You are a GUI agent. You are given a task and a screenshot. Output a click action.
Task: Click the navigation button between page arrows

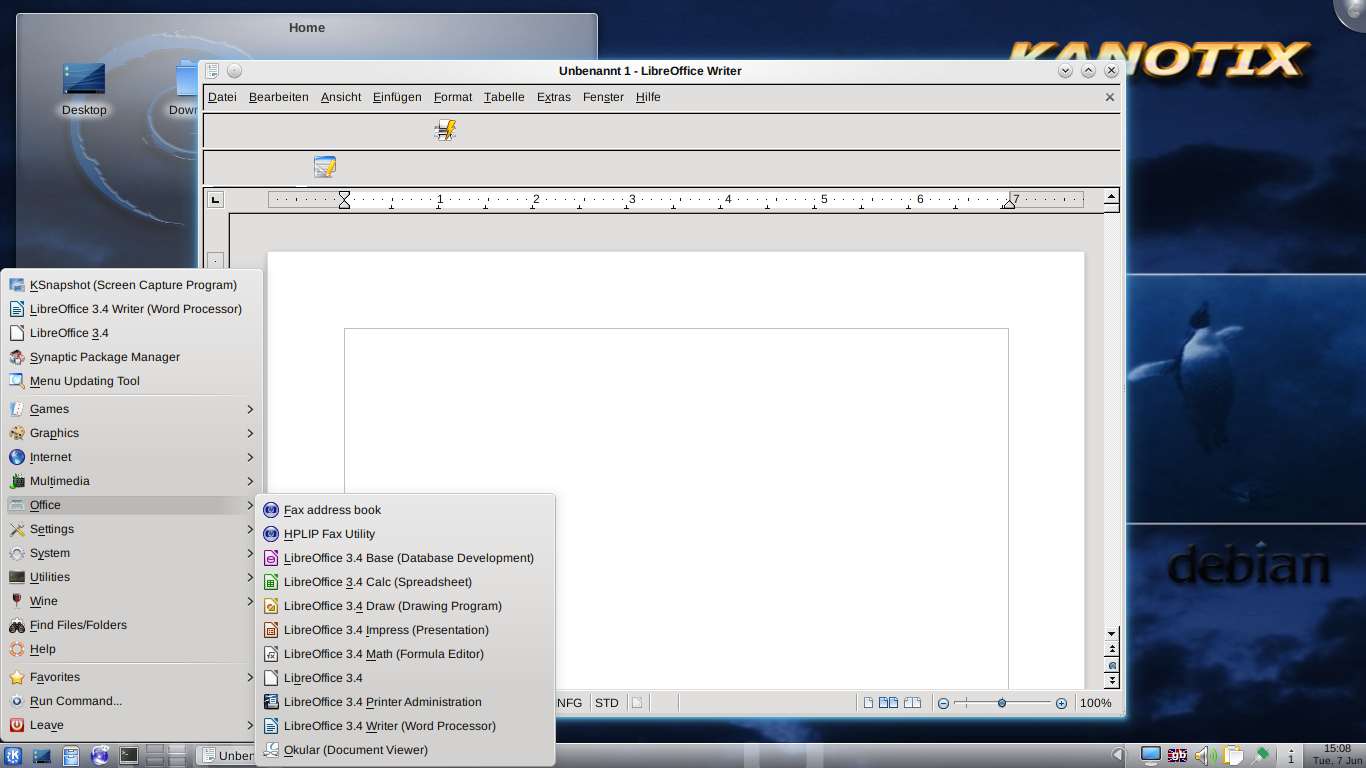pyautogui.click(x=1111, y=665)
